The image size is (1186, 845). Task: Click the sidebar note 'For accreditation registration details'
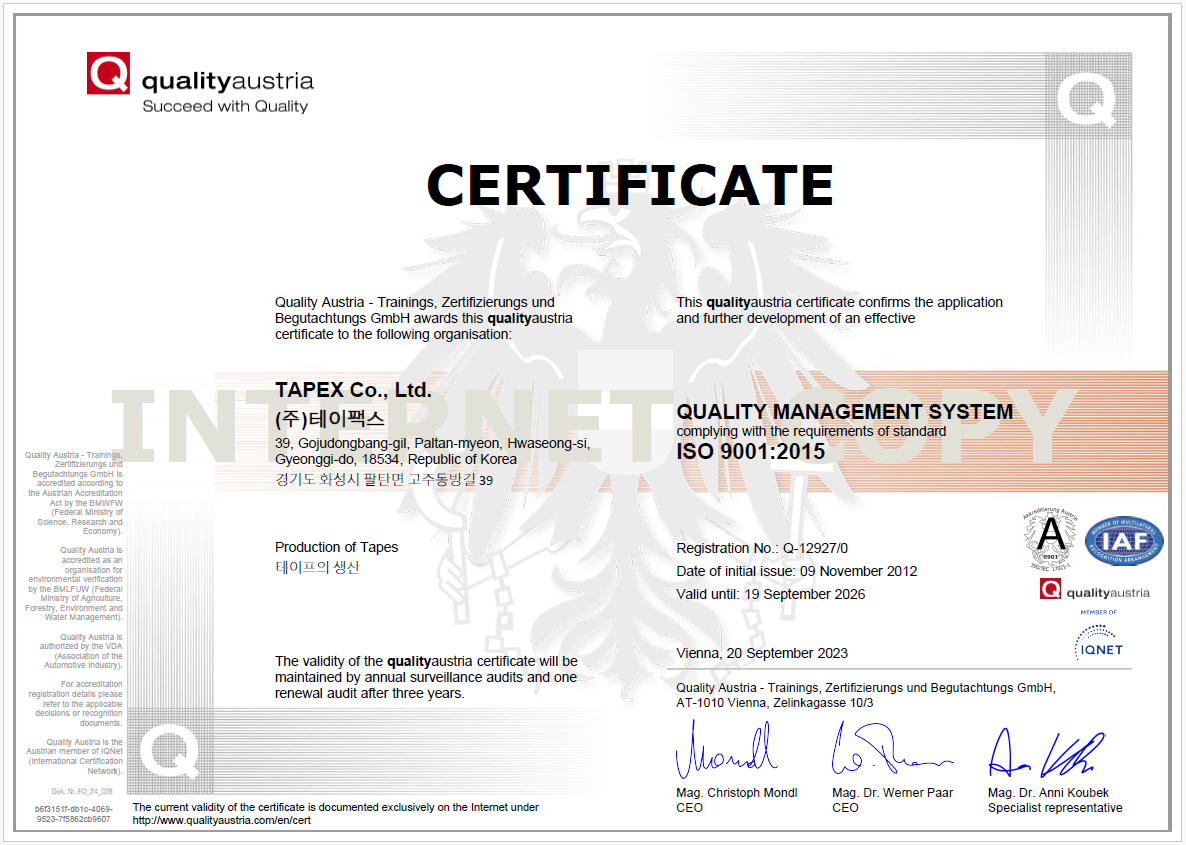click(75, 704)
